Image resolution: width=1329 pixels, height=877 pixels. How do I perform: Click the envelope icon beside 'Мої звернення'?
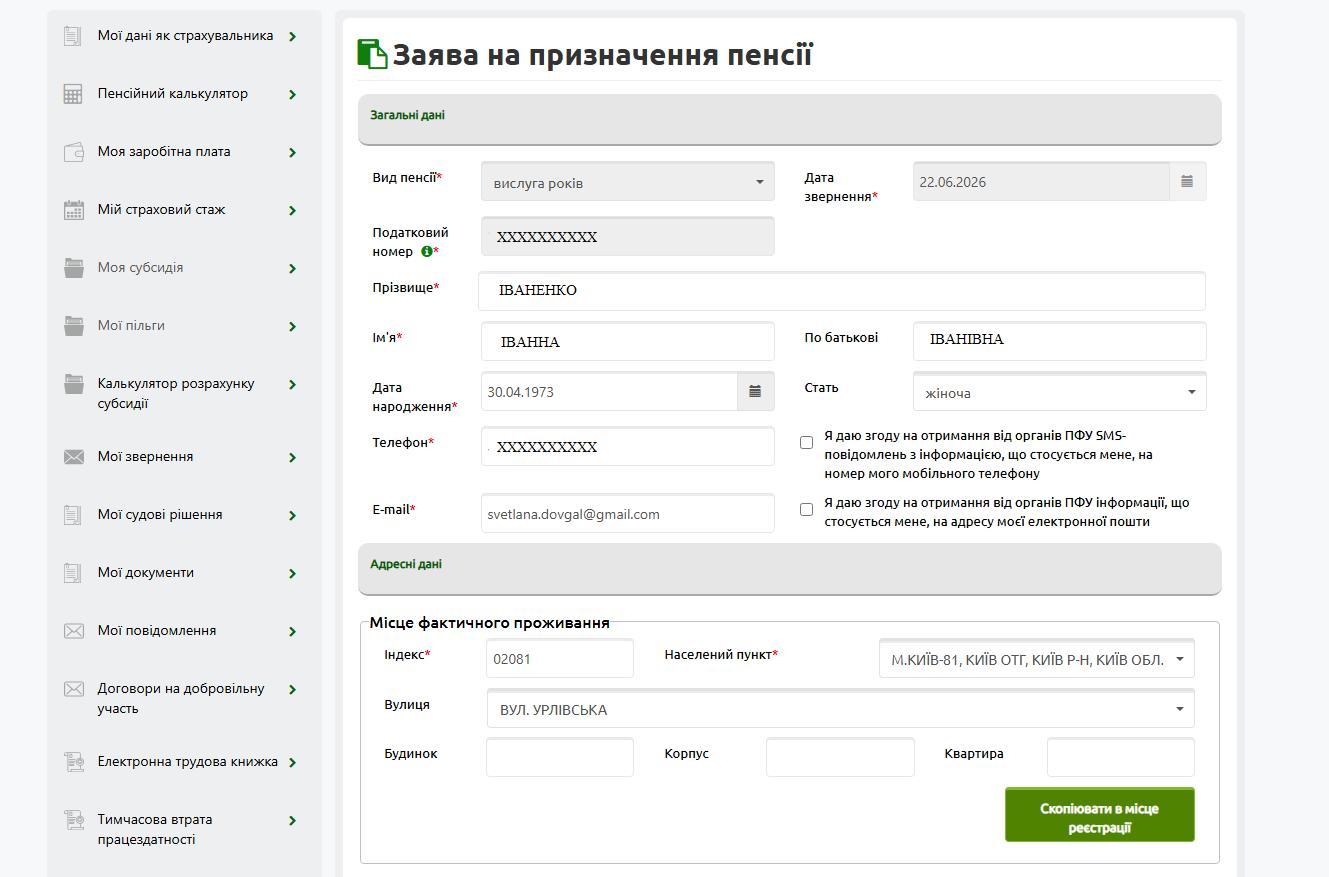pyautogui.click(x=73, y=457)
